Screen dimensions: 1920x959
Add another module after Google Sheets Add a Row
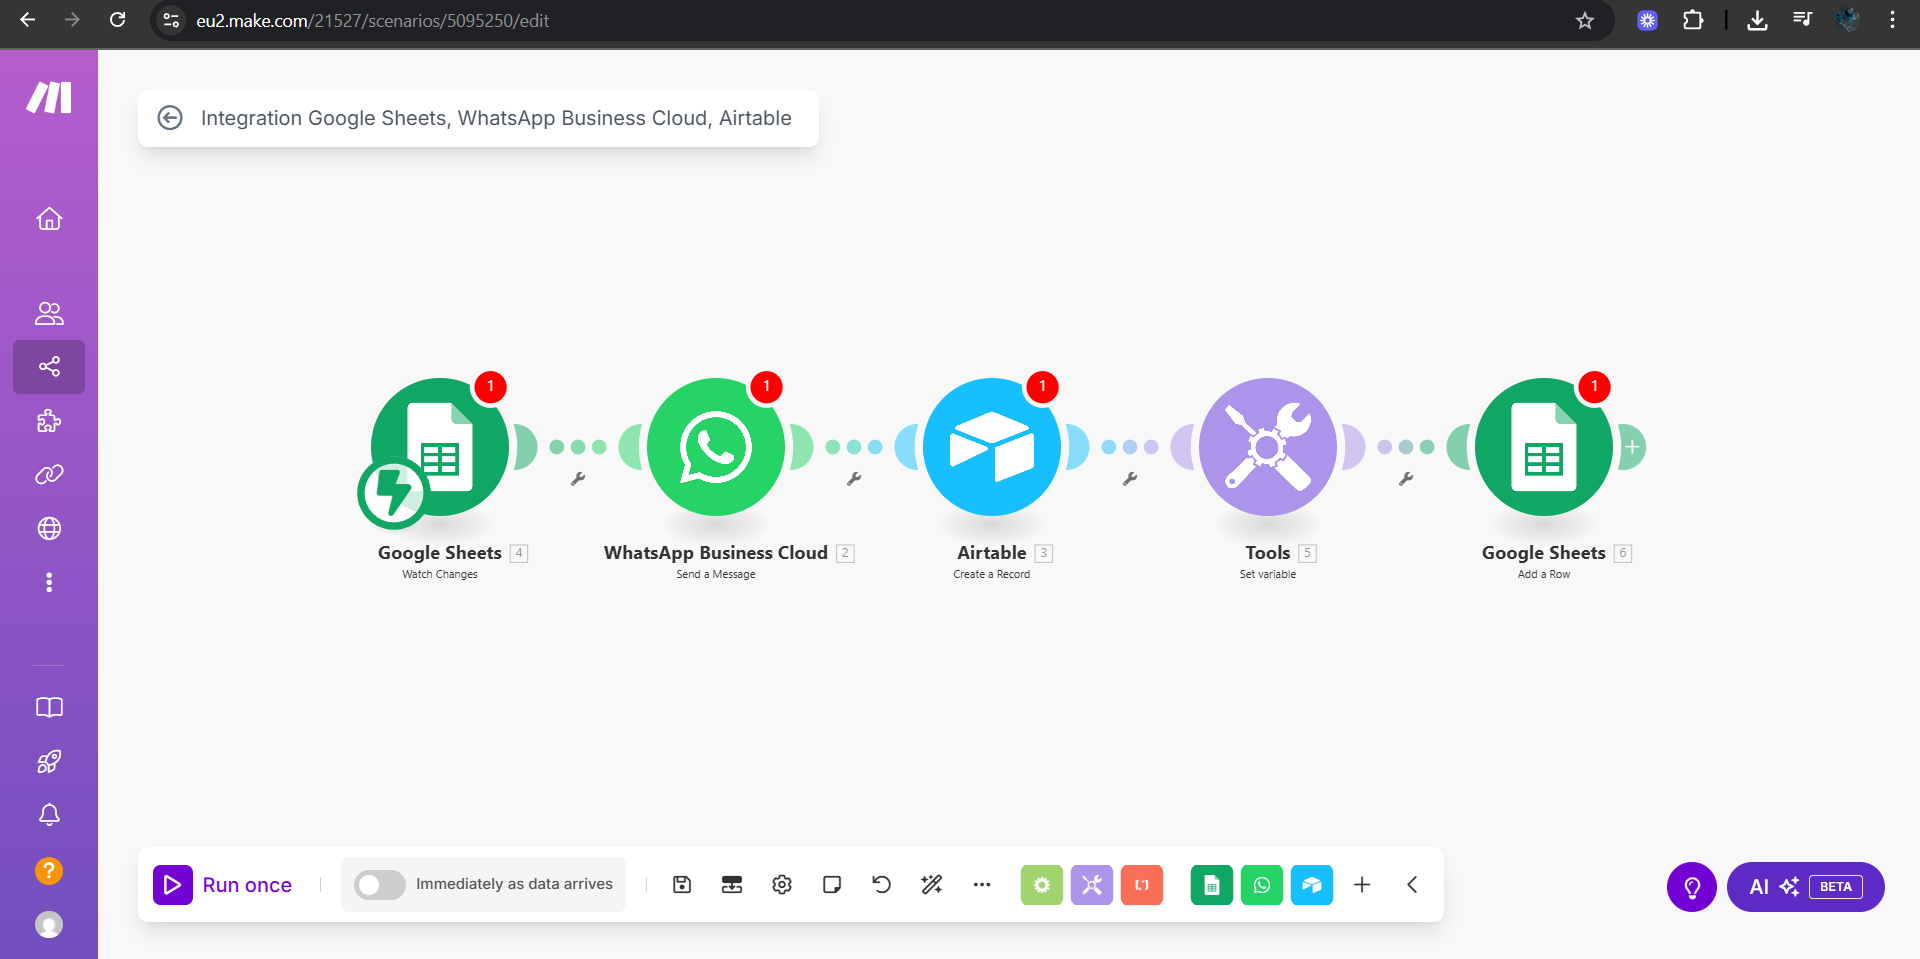tap(1632, 447)
